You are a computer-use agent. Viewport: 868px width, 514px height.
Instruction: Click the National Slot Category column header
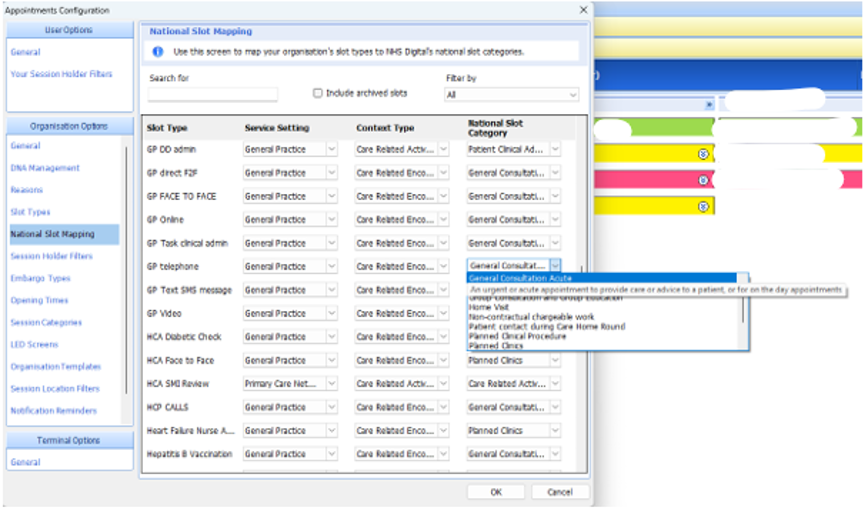tap(495, 128)
